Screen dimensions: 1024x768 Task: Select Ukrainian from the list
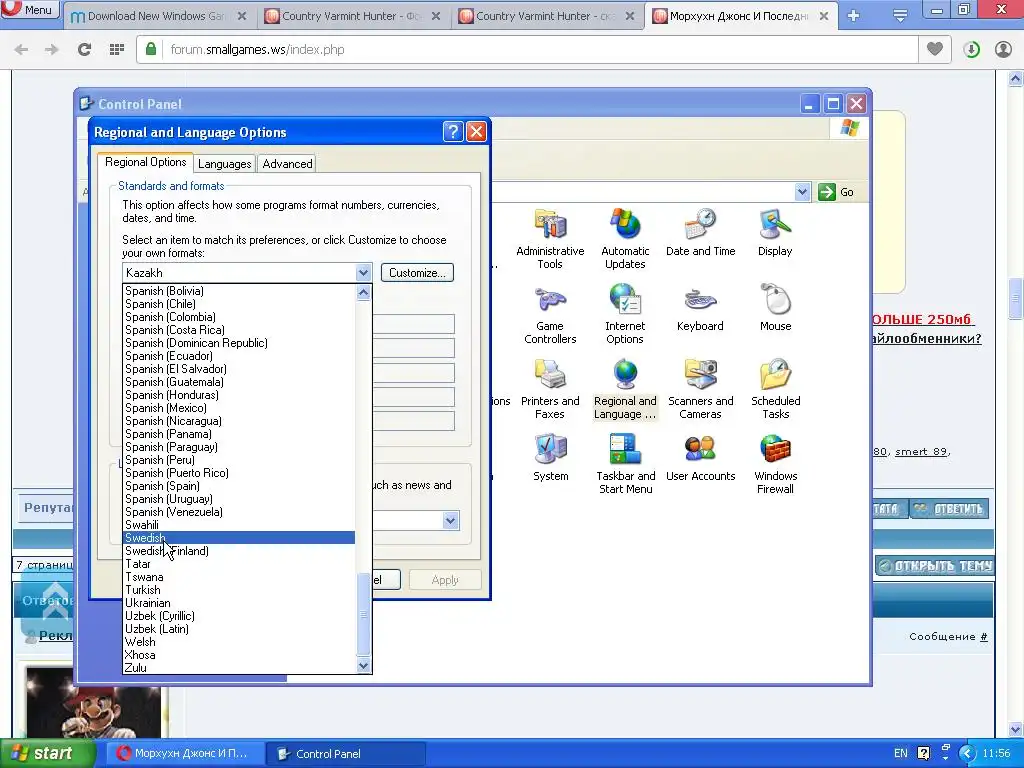239,603
